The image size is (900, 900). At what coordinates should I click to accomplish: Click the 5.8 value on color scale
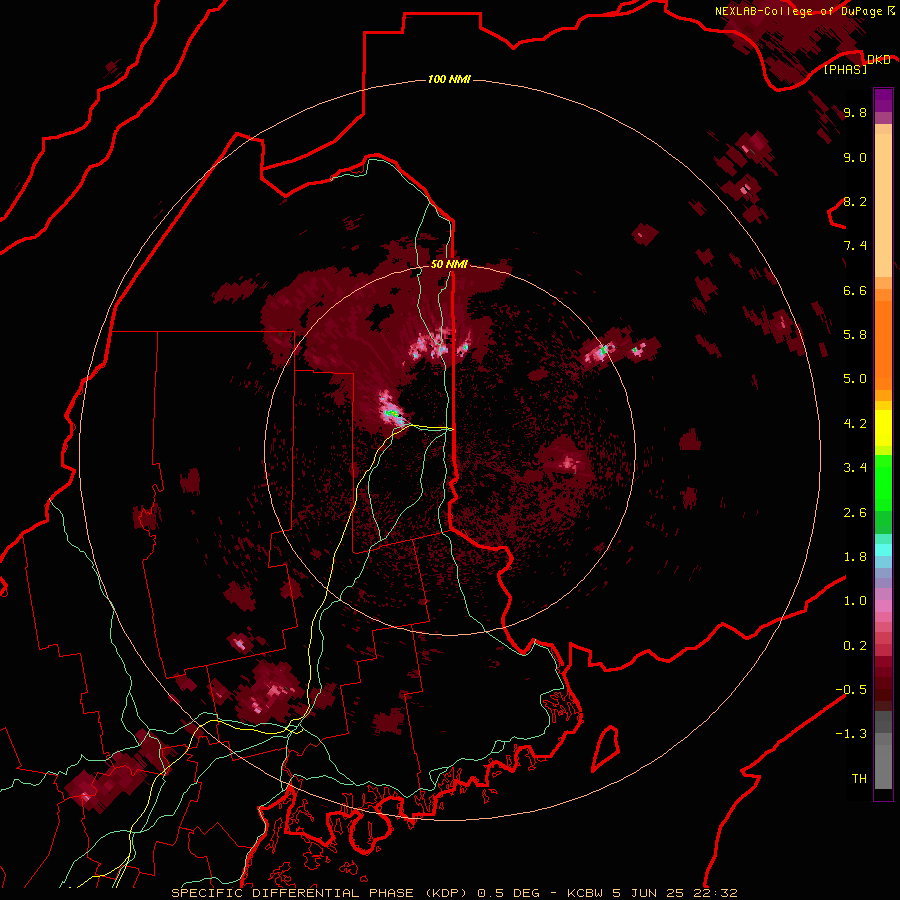855,335
